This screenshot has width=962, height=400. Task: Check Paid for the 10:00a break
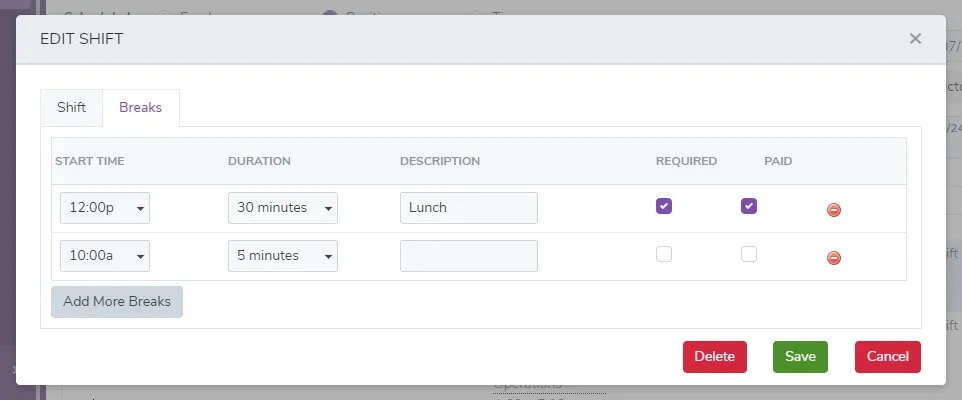(748, 253)
